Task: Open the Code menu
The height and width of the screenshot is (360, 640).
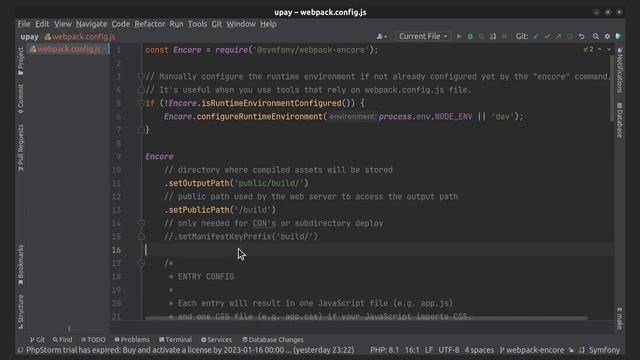Action: click(x=120, y=24)
